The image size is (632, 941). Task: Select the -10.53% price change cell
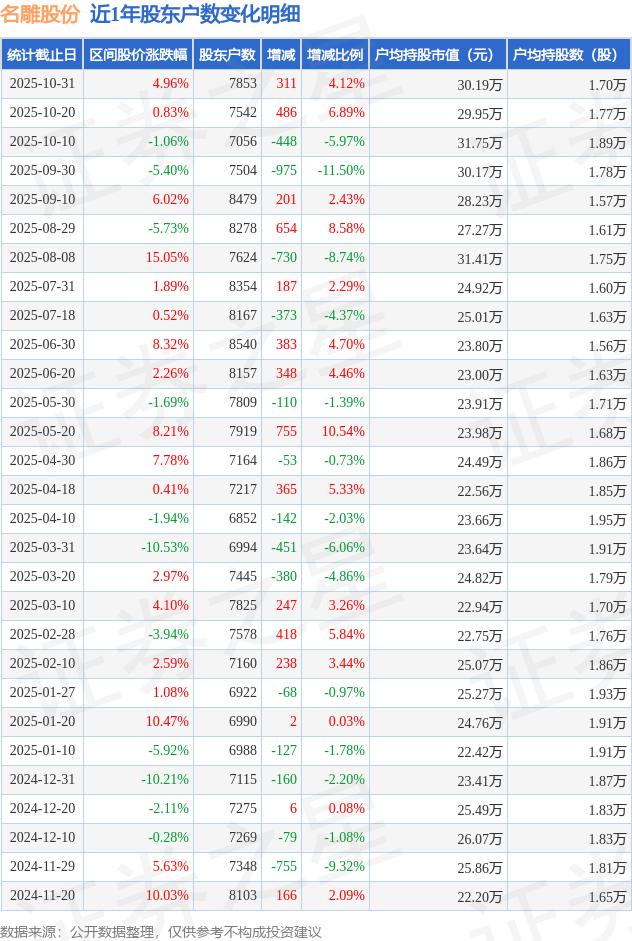(x=164, y=548)
